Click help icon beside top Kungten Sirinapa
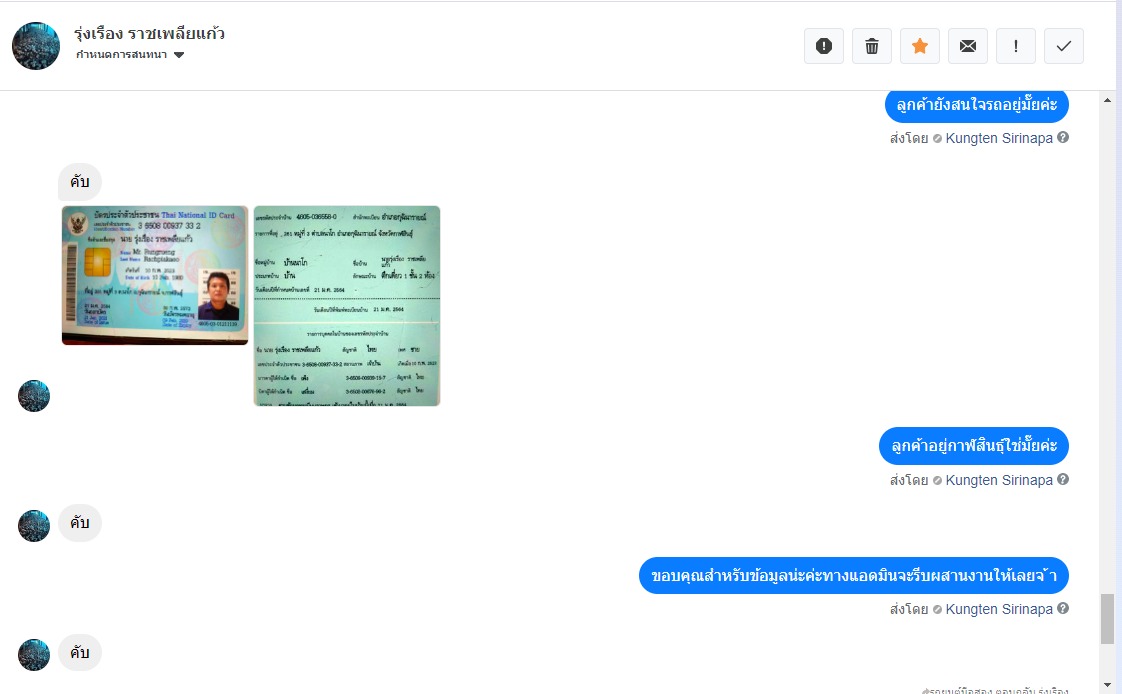1122x694 pixels. (1063, 137)
